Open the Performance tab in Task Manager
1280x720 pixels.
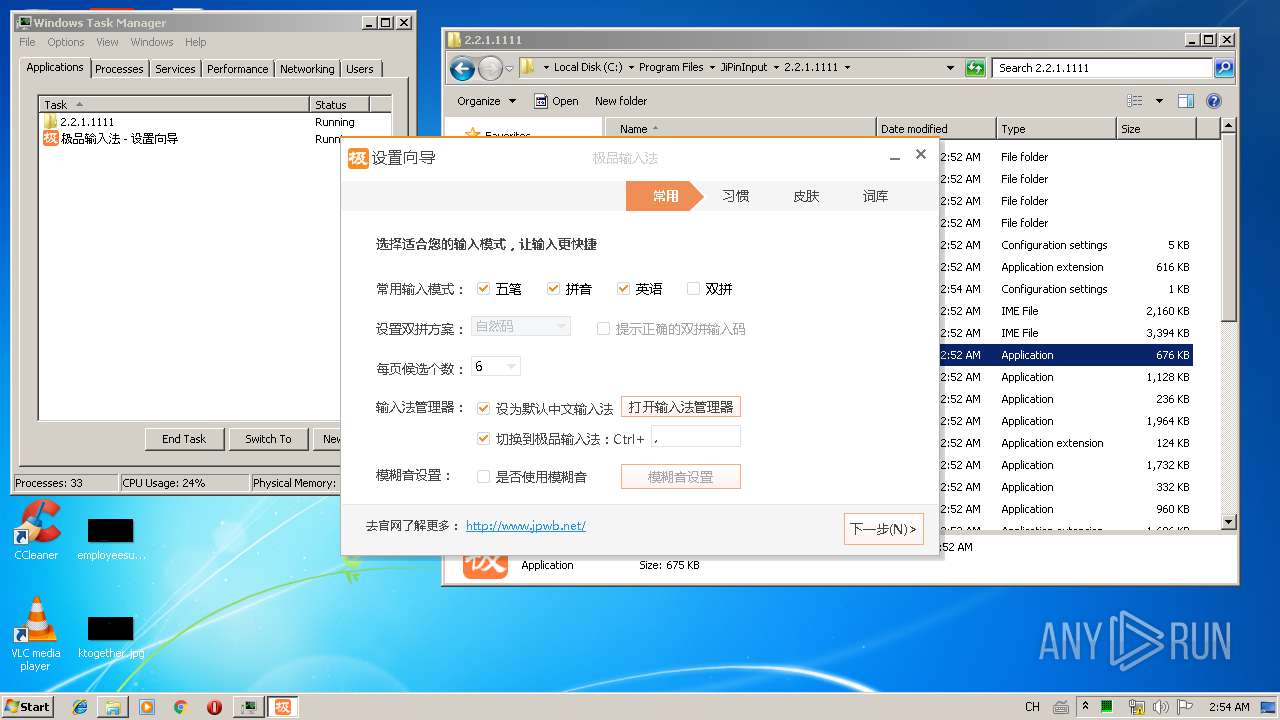tap(238, 69)
